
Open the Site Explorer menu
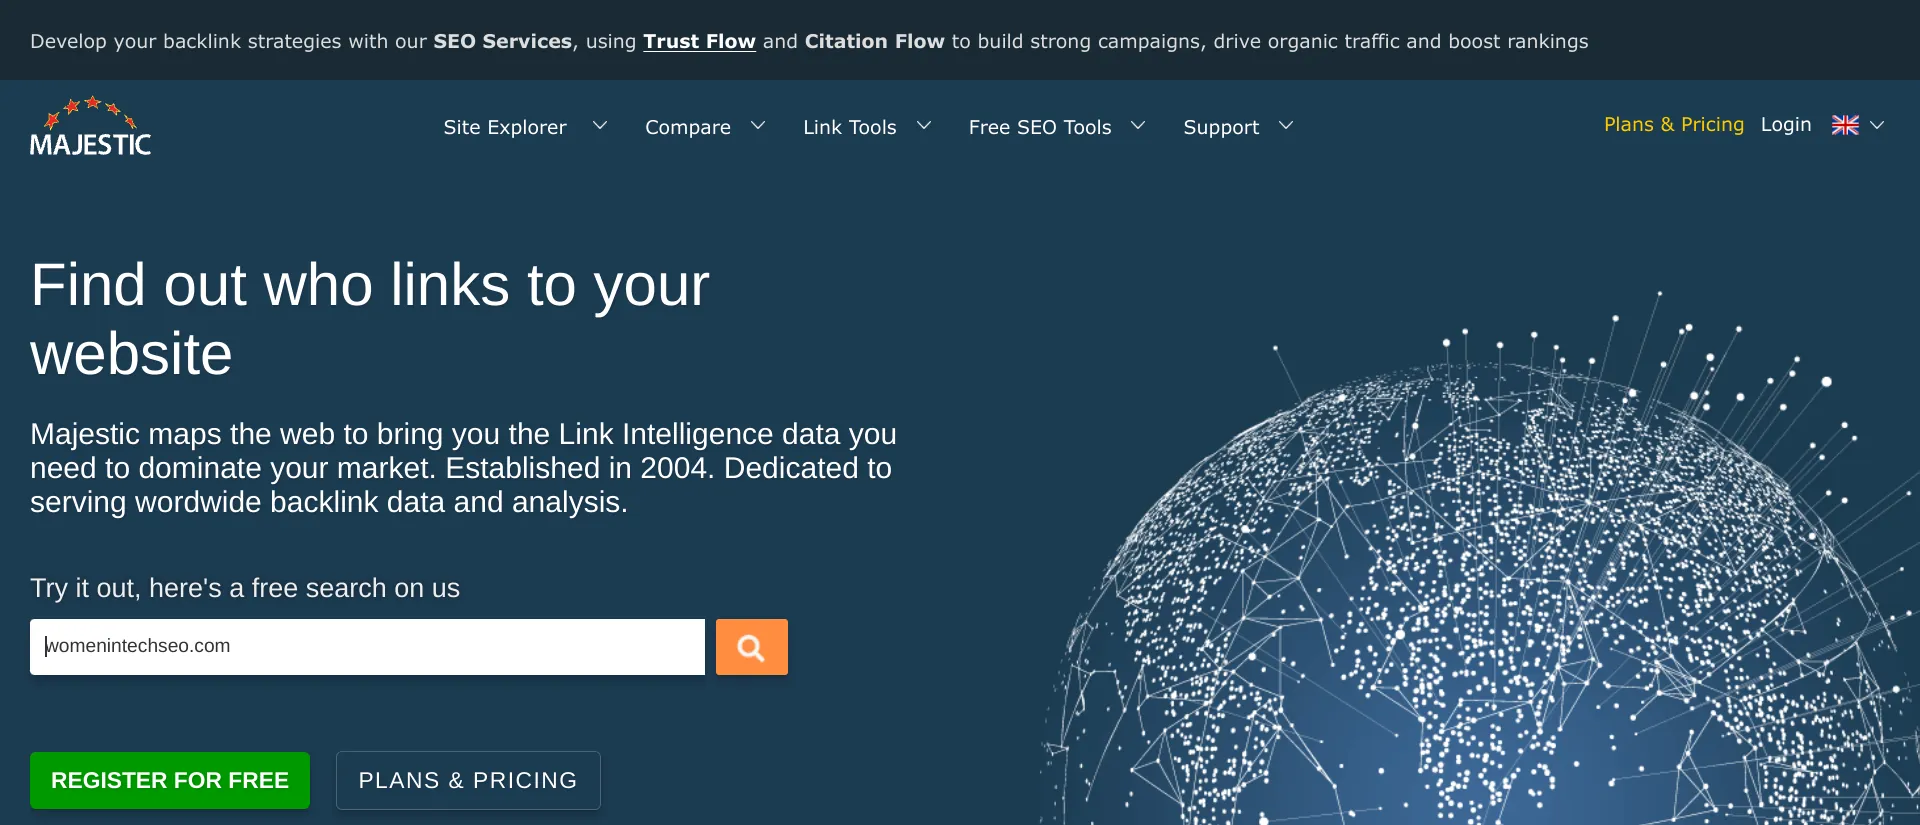505,127
